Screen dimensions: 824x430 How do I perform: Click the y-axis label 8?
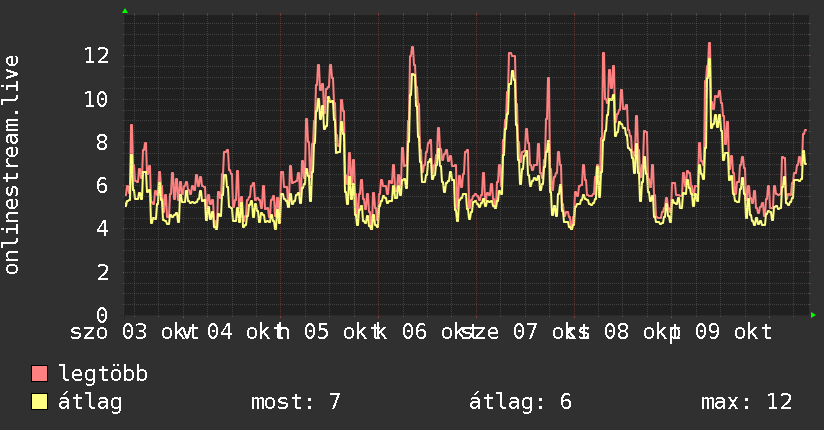102,142
